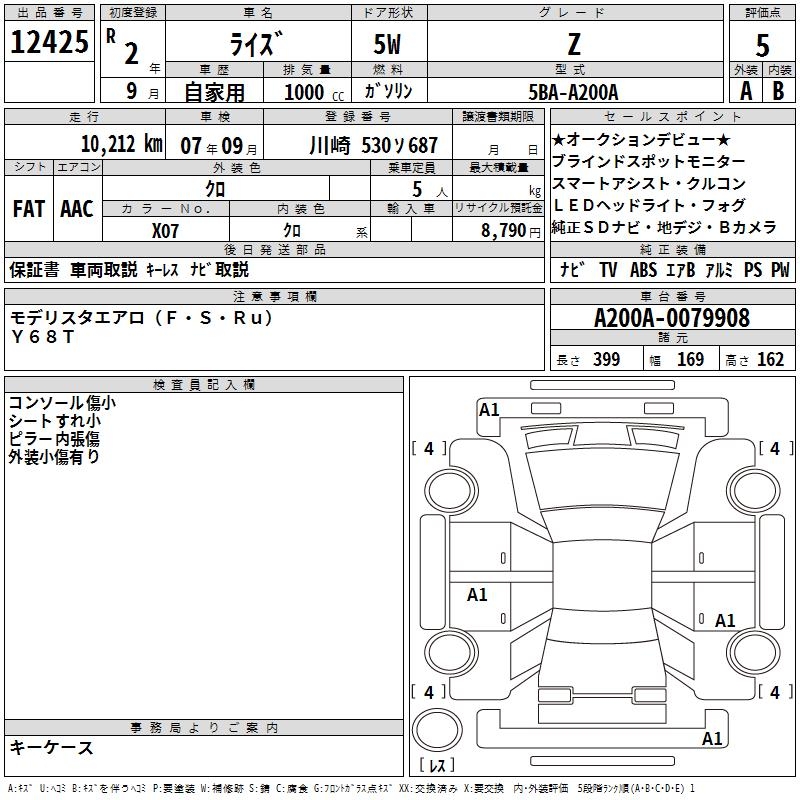The height and width of the screenshot is (800, 800).
Task: Click ＬＥＤヘッドライト・フォグ line
Action: point(649,205)
